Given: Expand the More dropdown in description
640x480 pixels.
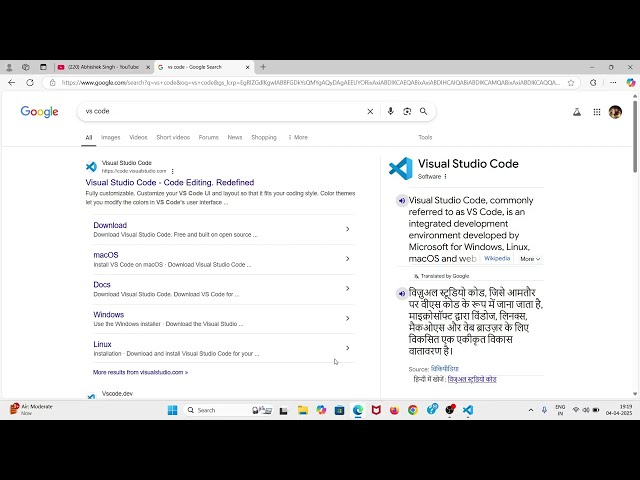Looking at the screenshot, I should 530,259.
